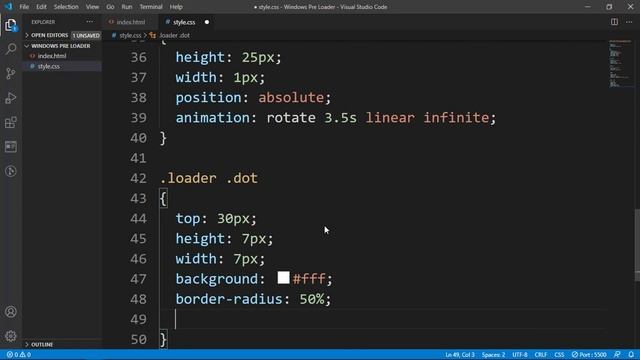Screen dimensions: 640x360
Task: Click the notifications bell in status bar
Action: [x=631, y=355]
